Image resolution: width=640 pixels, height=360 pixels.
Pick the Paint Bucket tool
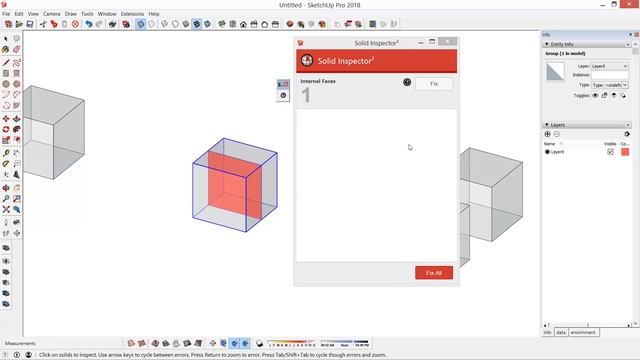coord(6,49)
